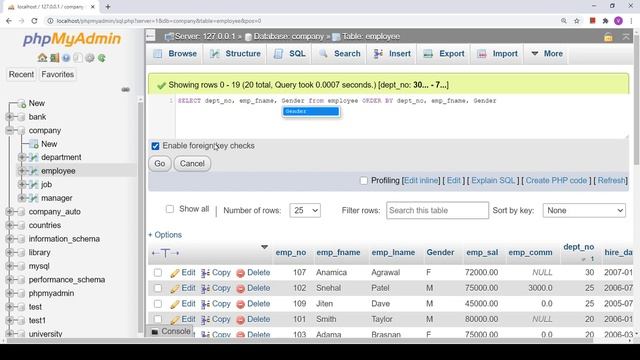The height and width of the screenshot is (360, 640).
Task: Open Number of rows dropdown
Action: [305, 211]
